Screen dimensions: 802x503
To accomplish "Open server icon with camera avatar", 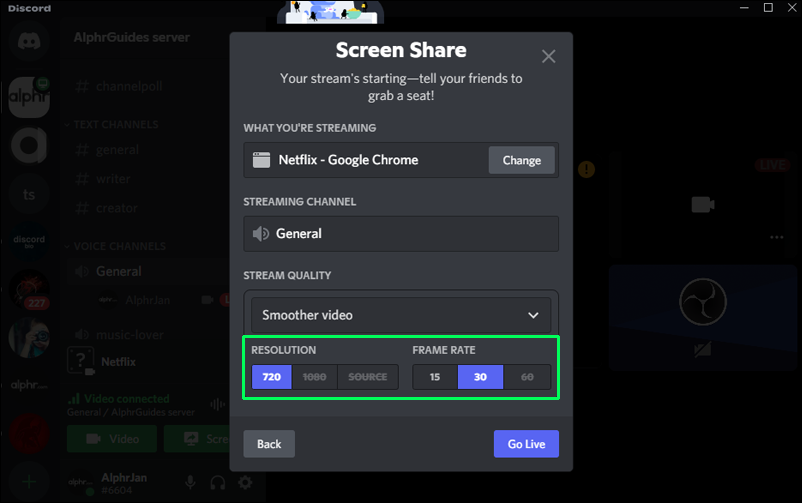I will (29, 338).
